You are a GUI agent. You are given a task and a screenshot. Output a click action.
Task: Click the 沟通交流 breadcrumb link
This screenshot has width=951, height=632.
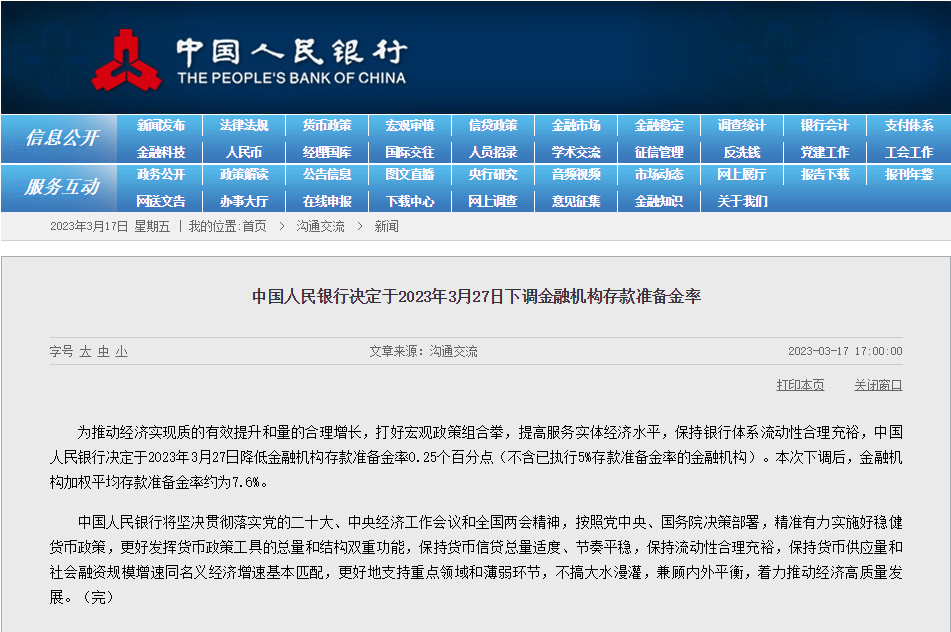click(x=320, y=227)
